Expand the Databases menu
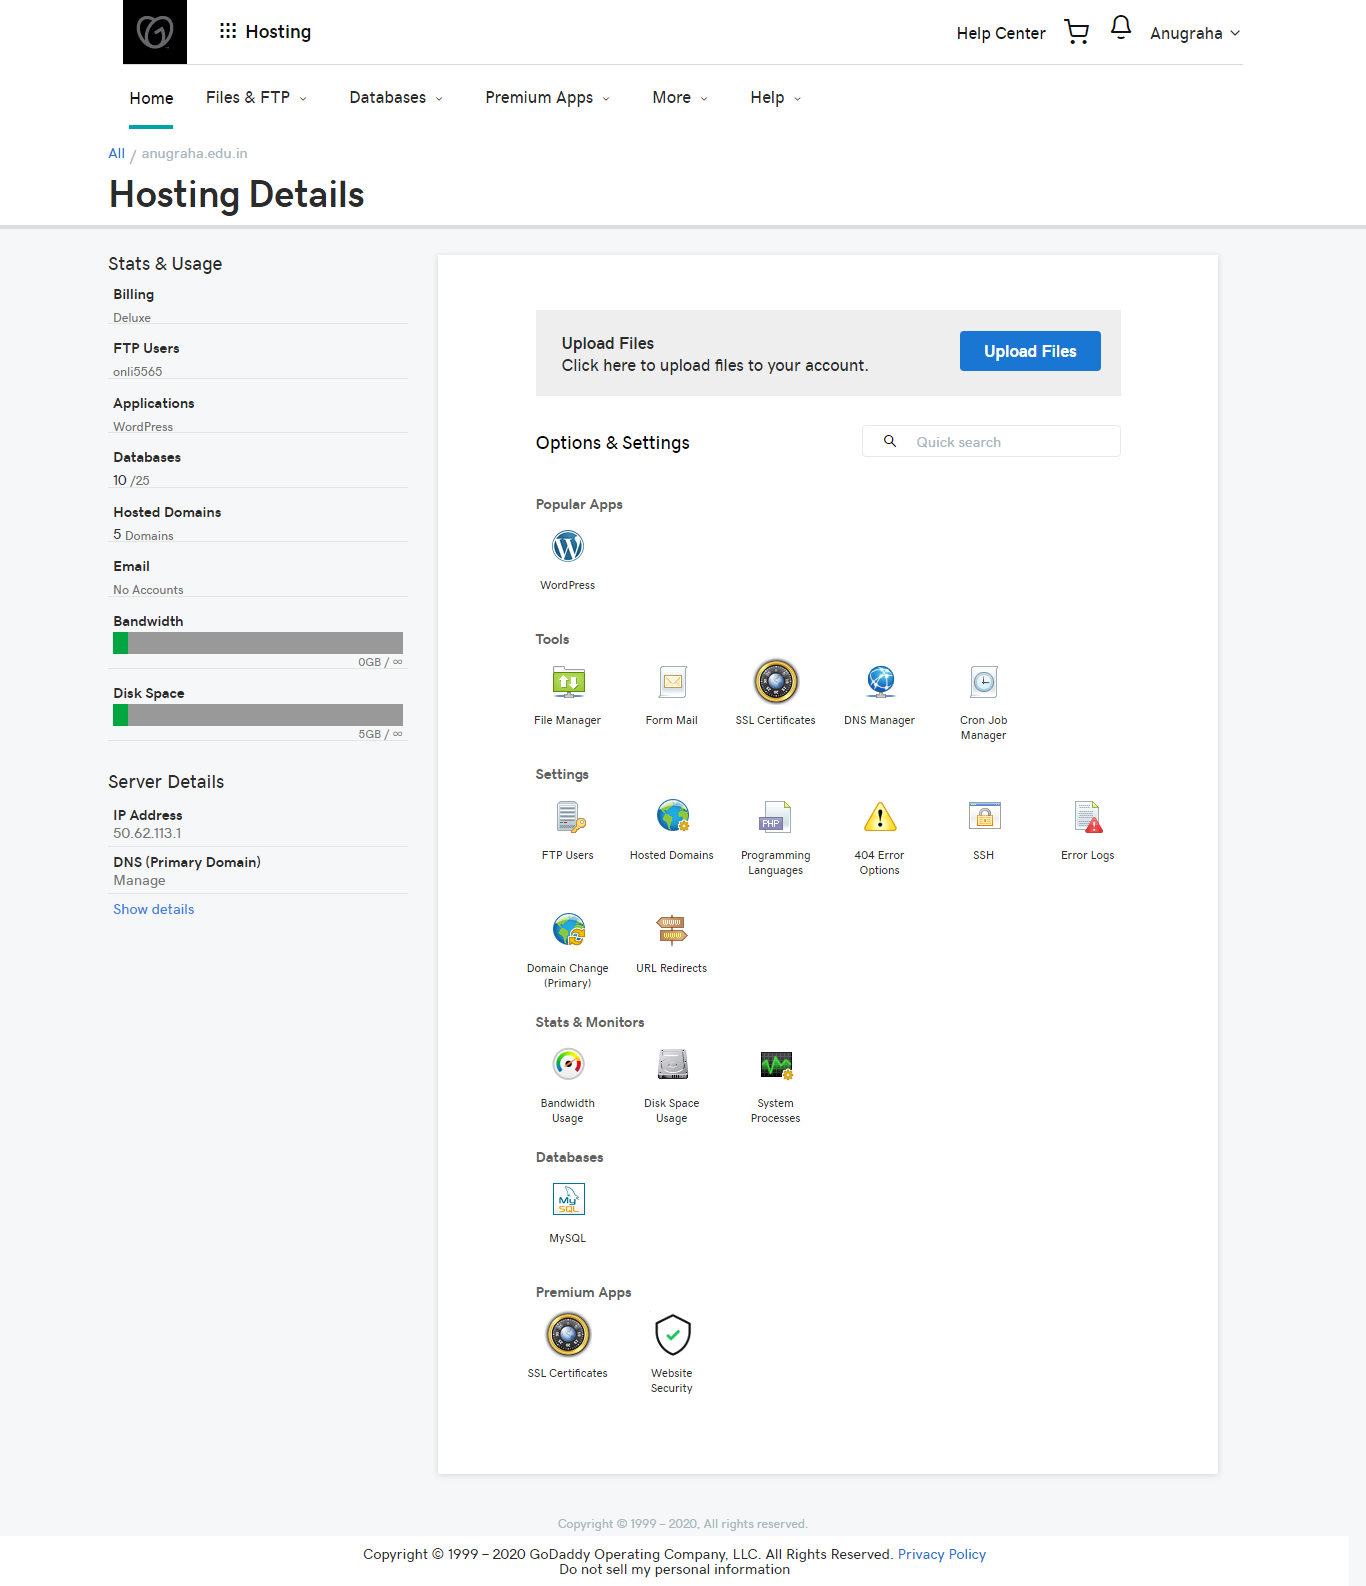Image resolution: width=1366 pixels, height=1586 pixels. pos(396,97)
